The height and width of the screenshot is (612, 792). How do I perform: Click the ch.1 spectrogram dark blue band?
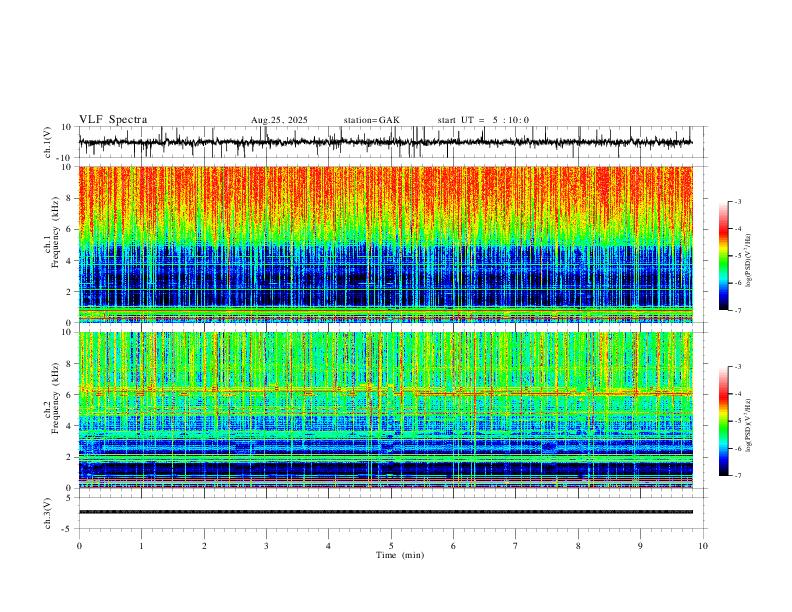(x=385, y=278)
